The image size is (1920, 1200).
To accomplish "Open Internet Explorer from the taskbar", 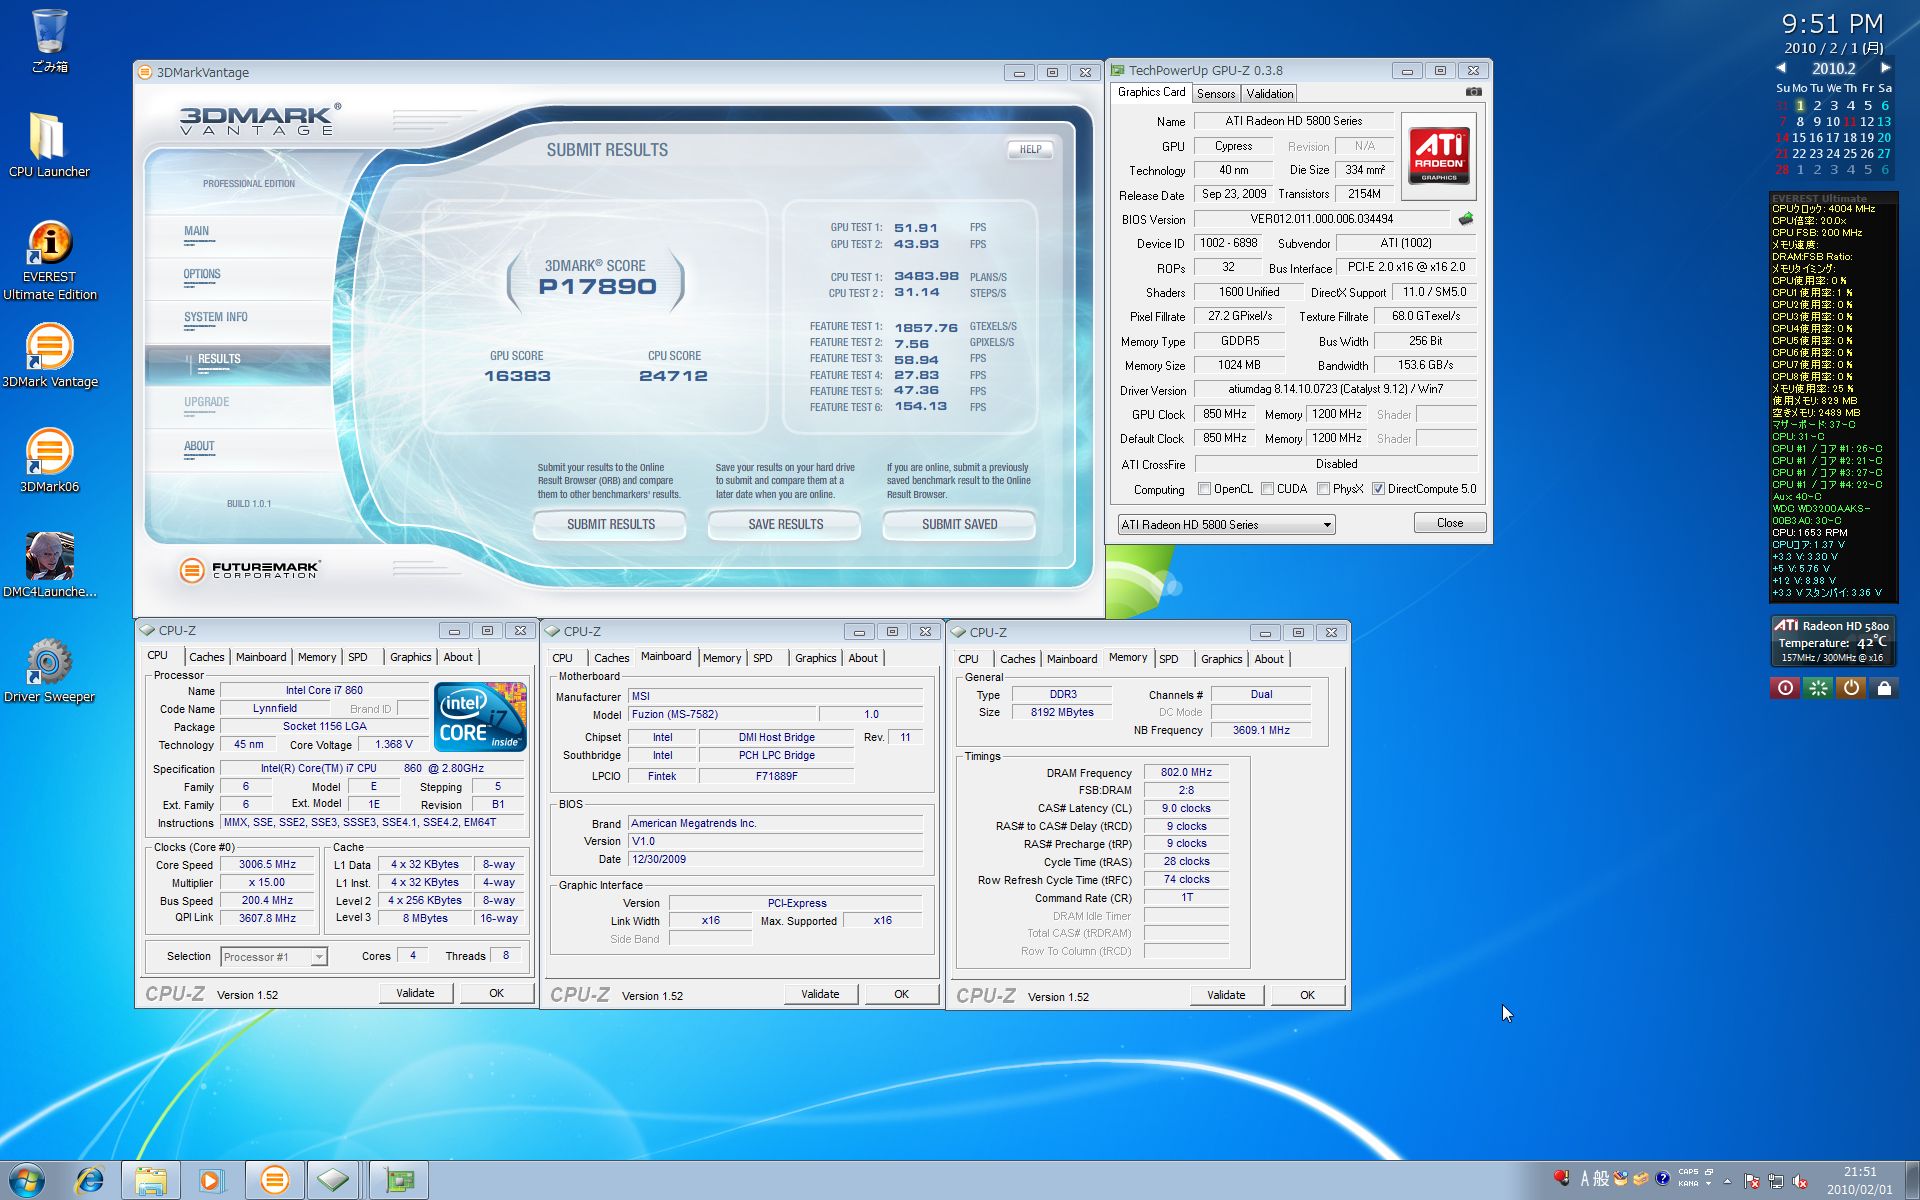I will point(90,1181).
